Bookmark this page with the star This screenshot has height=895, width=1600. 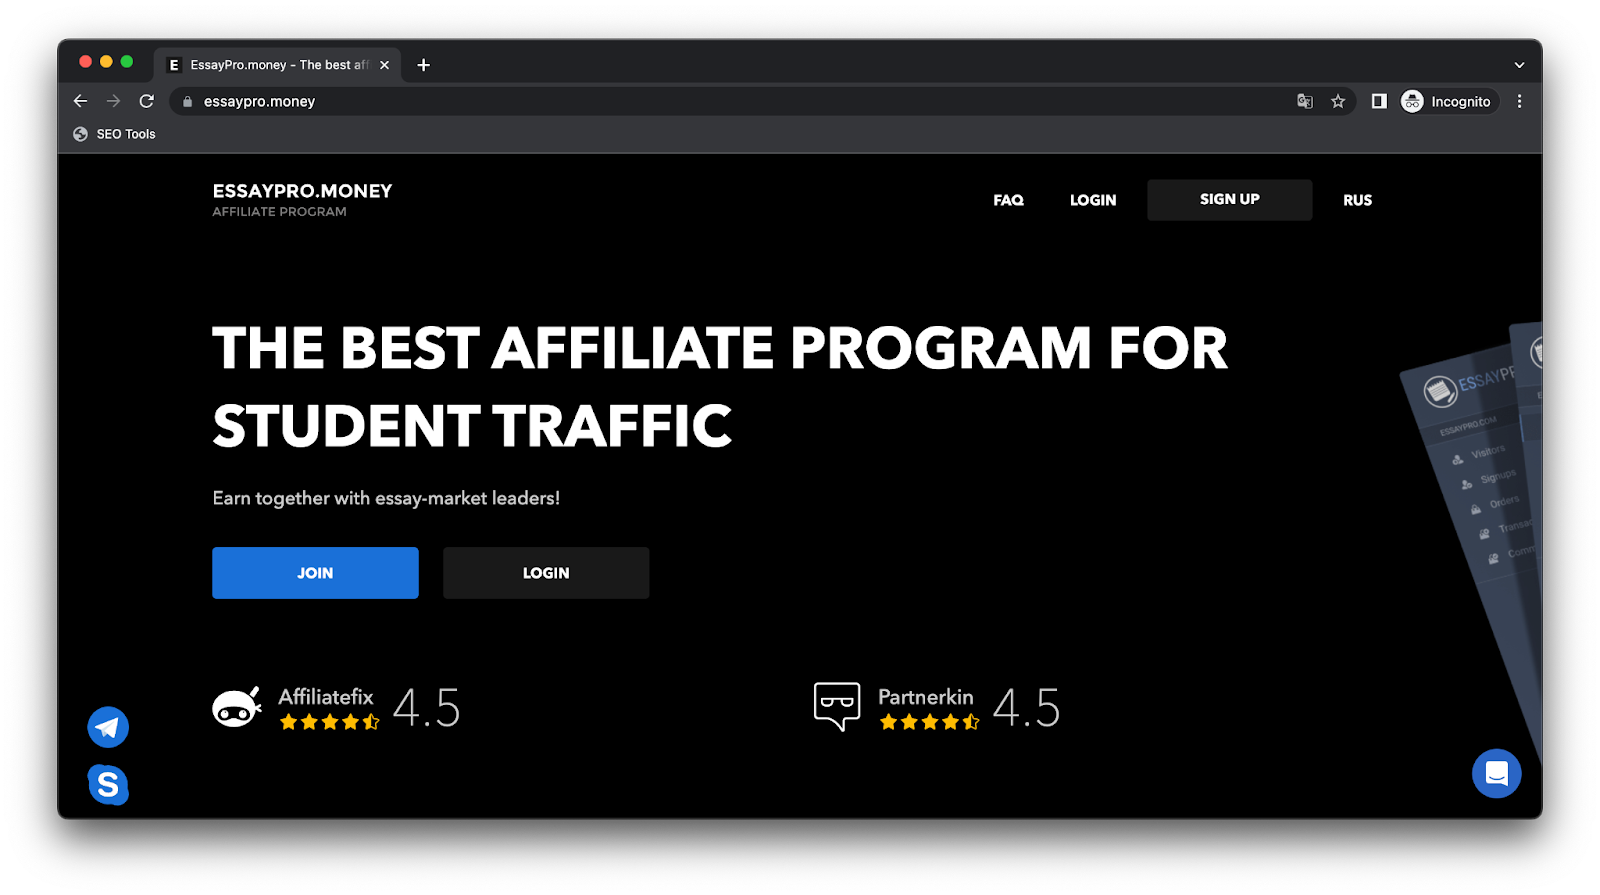[1338, 101]
